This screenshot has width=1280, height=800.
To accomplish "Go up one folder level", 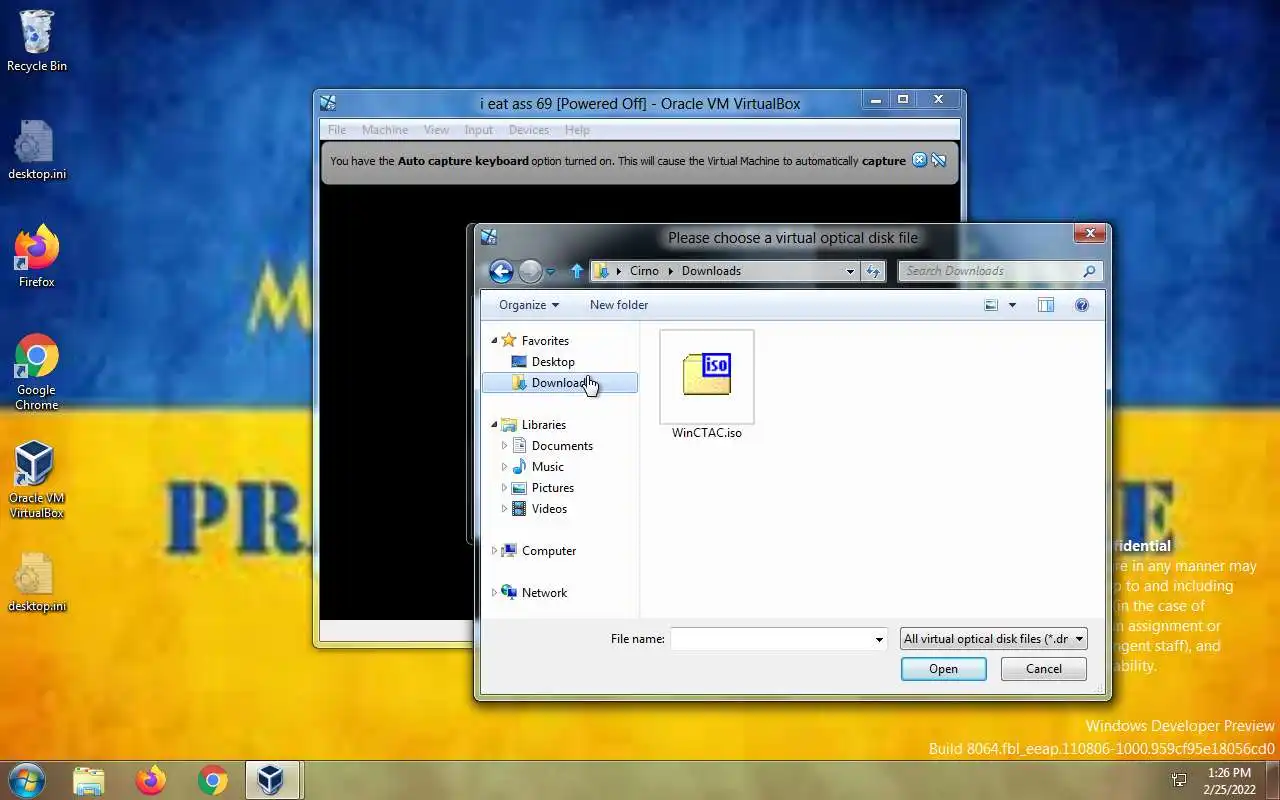I will [577, 271].
